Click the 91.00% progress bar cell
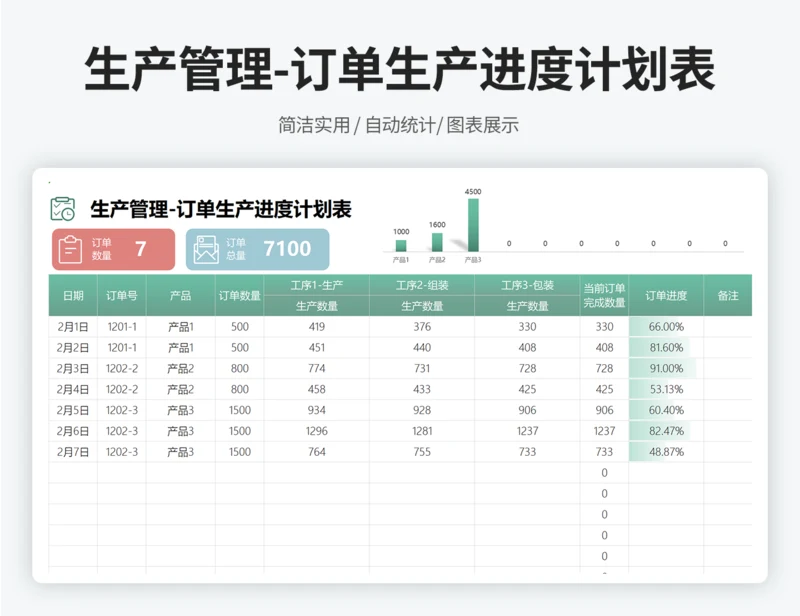The image size is (800, 616). pos(666,368)
